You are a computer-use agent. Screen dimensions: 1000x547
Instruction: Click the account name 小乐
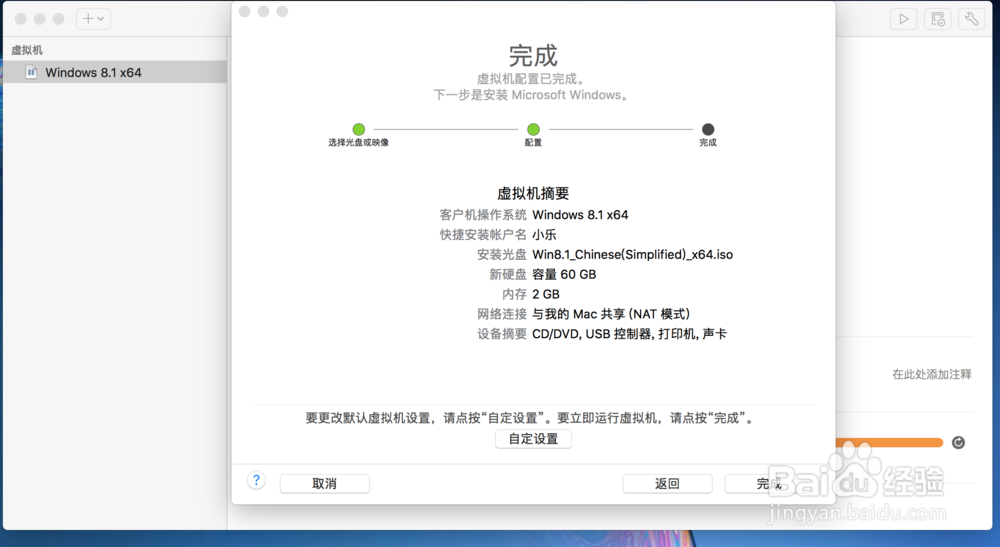pos(544,235)
